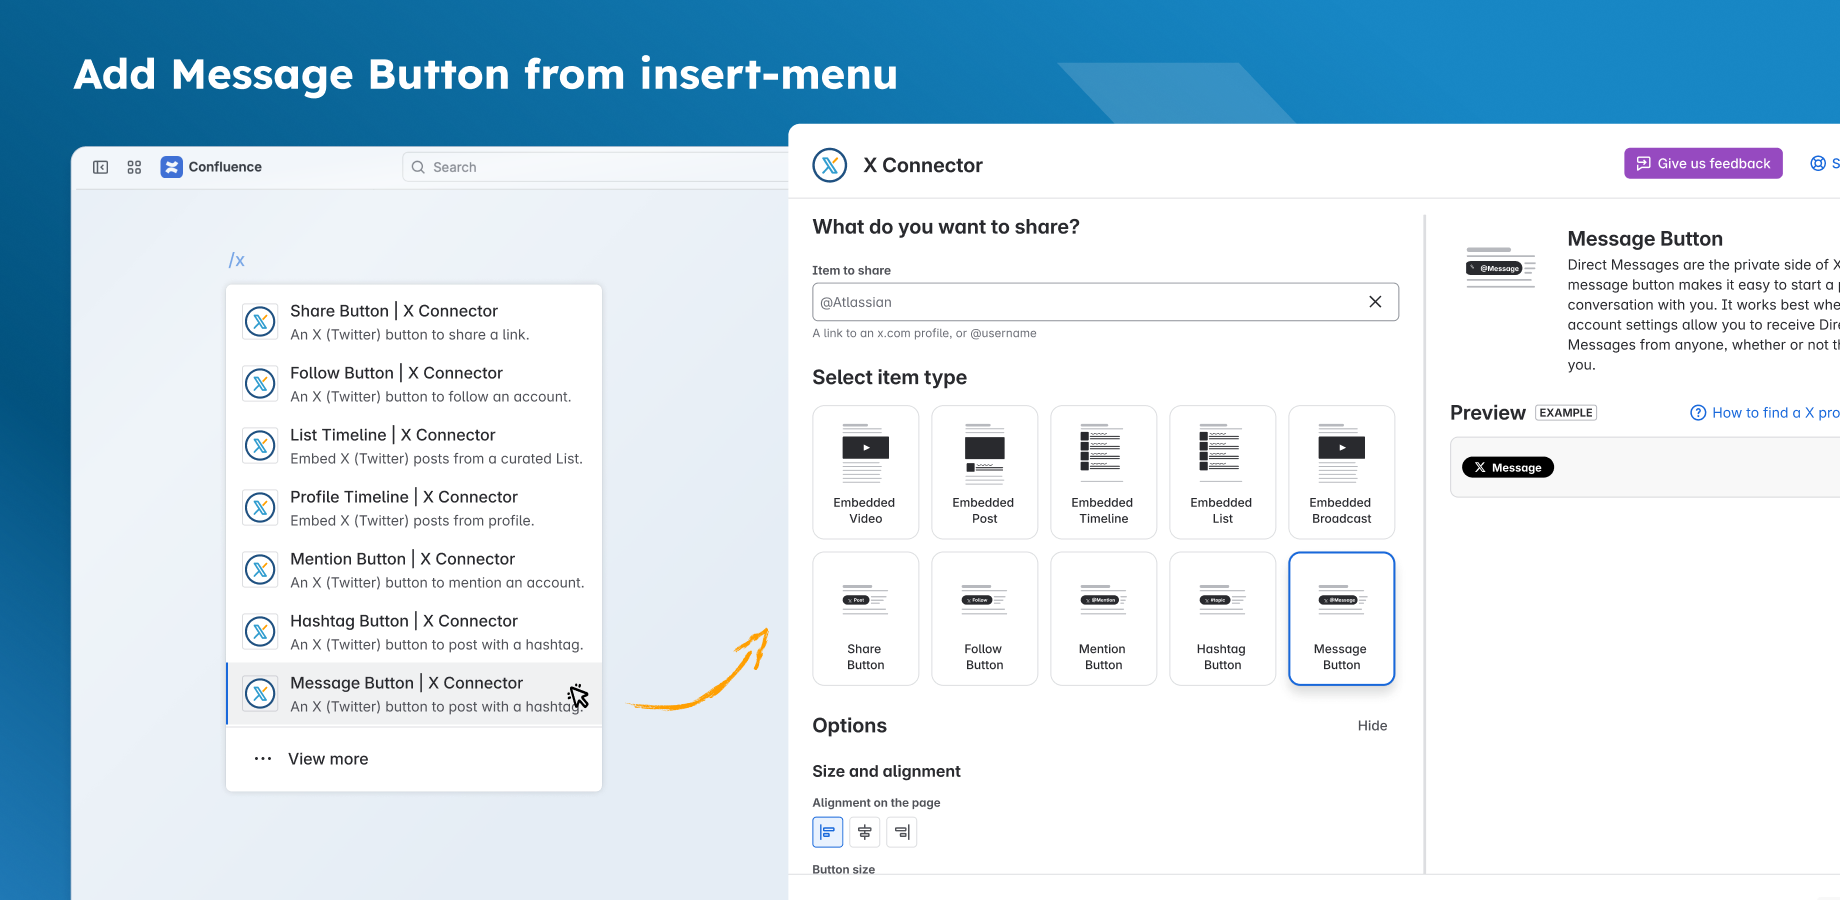The width and height of the screenshot is (1840, 900).
Task: Choose Hashtag Button | X Connector entry
Action: 414,632
